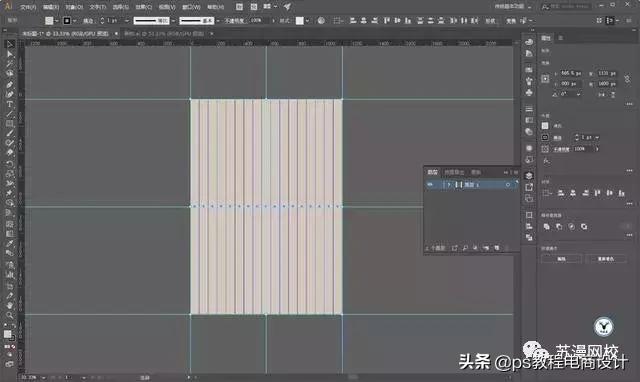Image resolution: width=640 pixels, height=382 pixels.
Task: Select the Eraser tool
Action: 10,153
